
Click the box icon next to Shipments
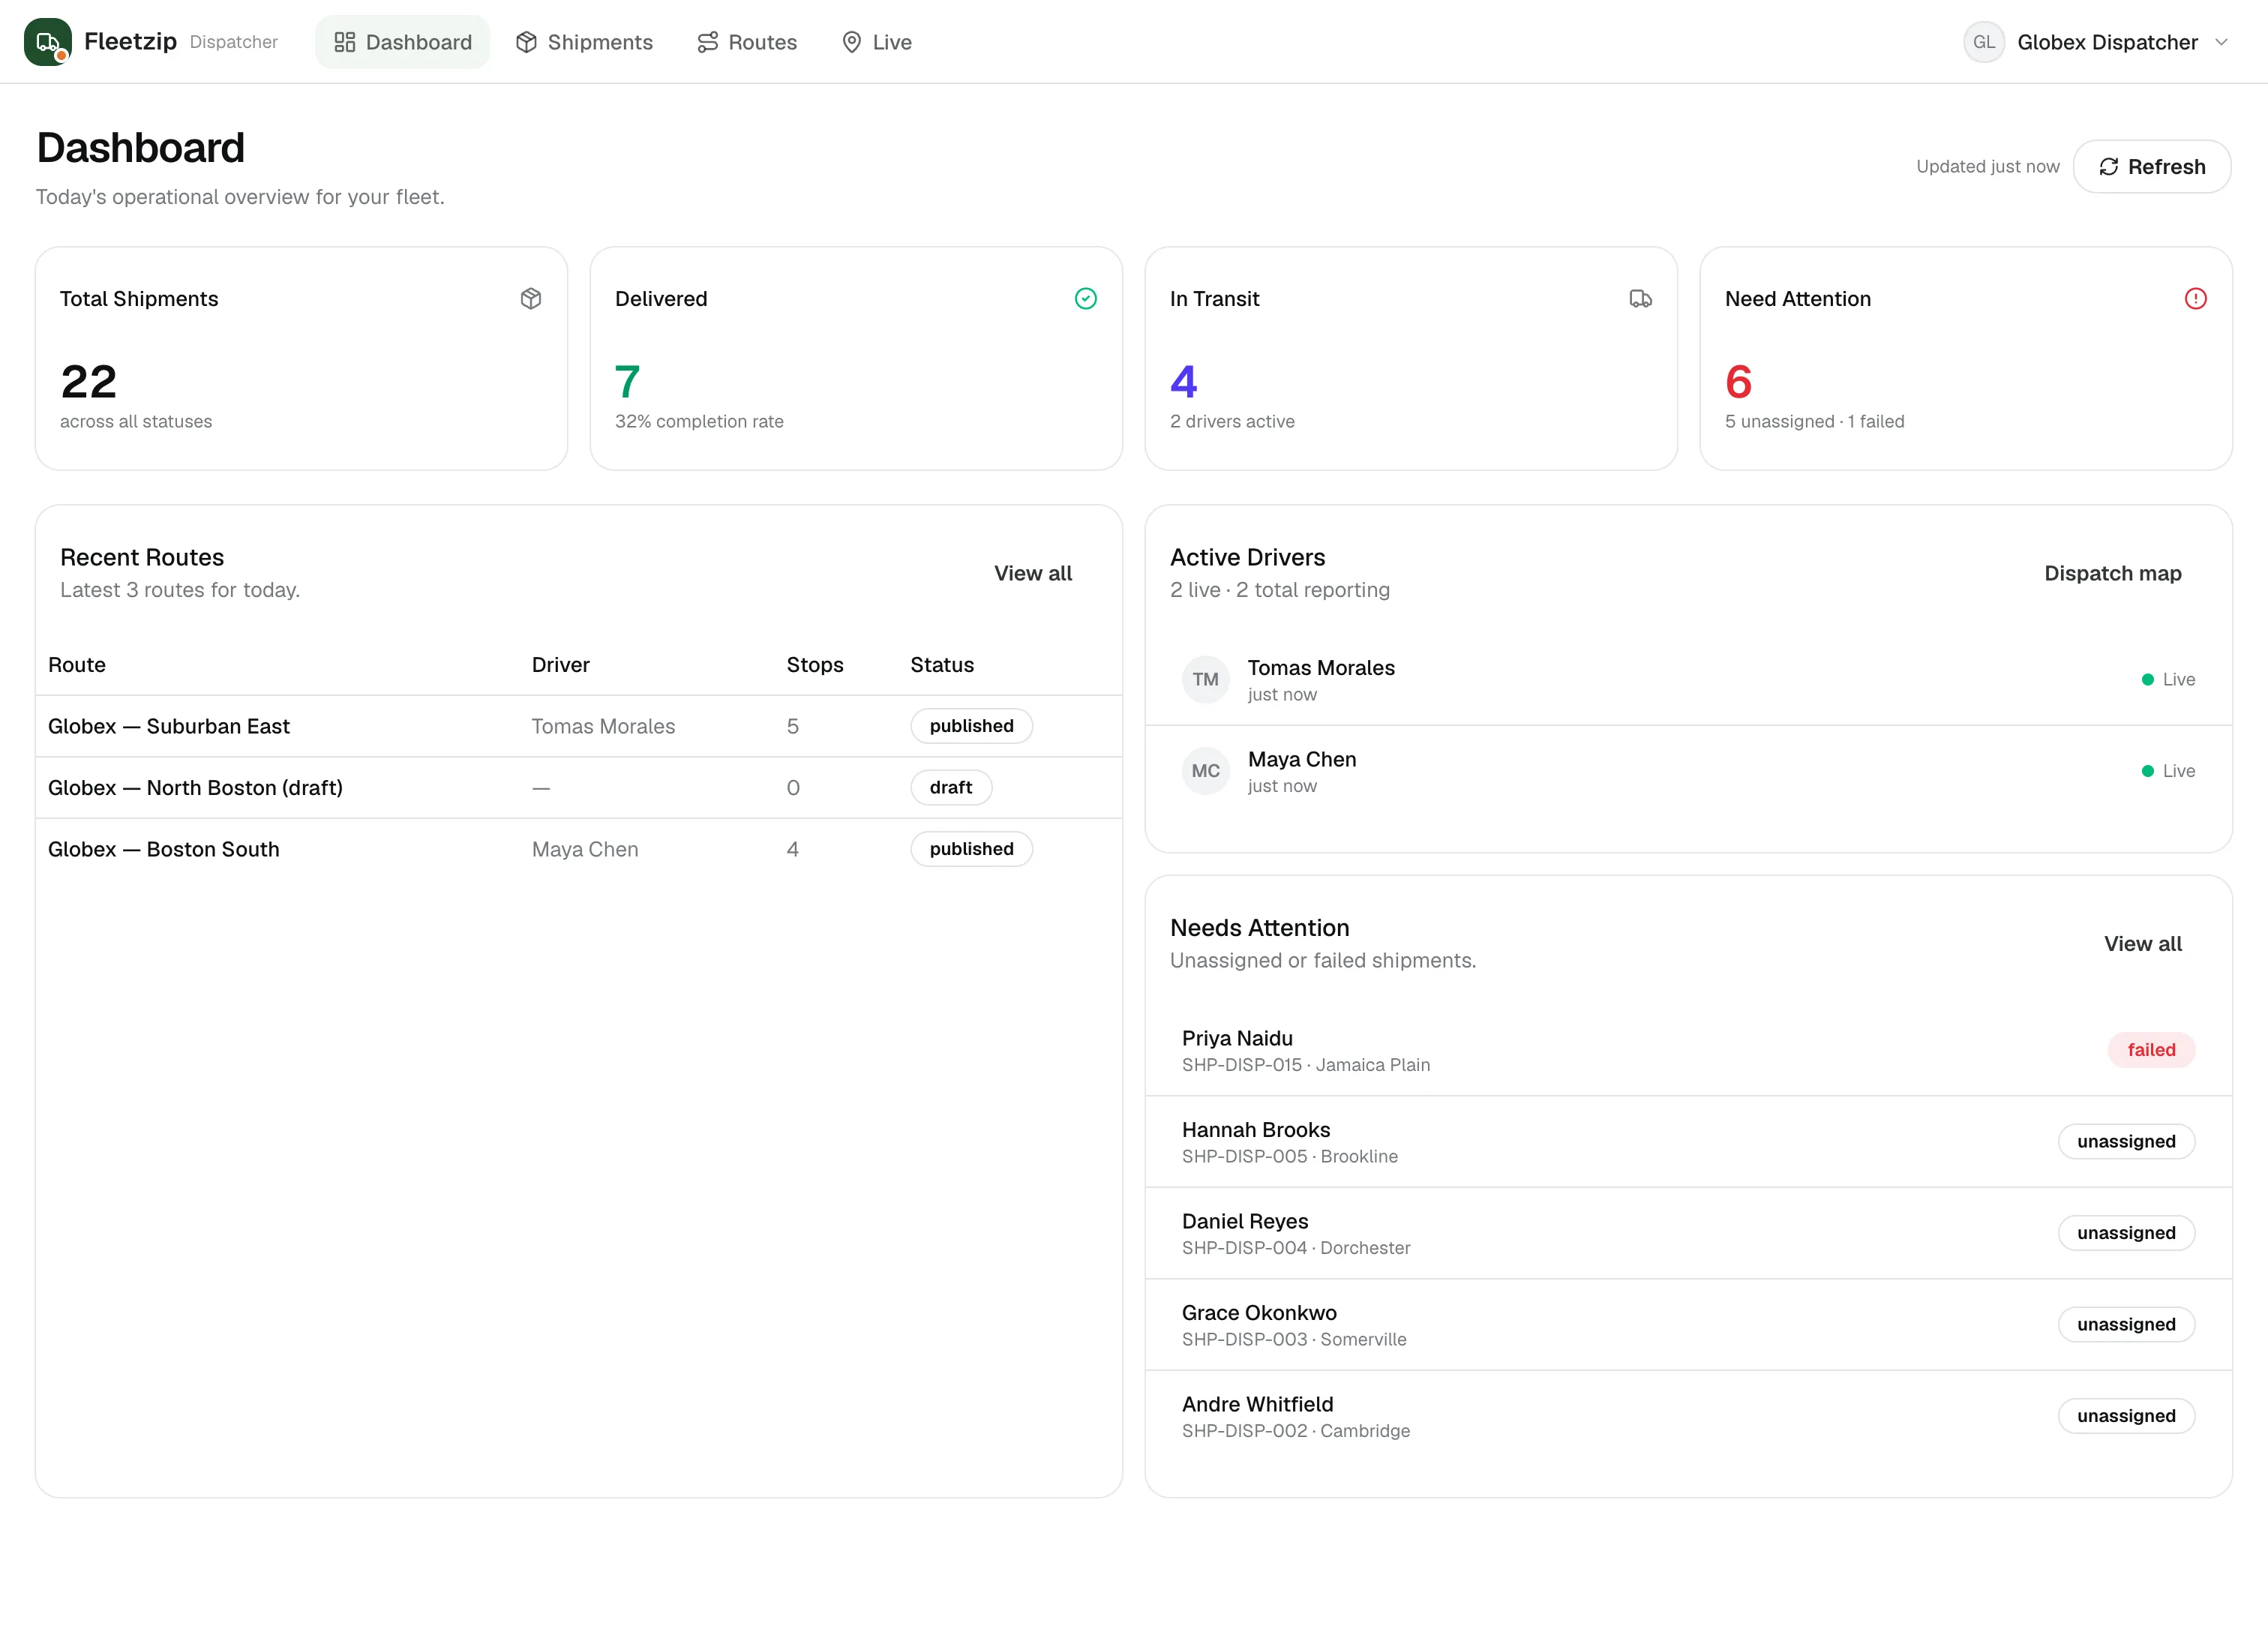point(527,42)
